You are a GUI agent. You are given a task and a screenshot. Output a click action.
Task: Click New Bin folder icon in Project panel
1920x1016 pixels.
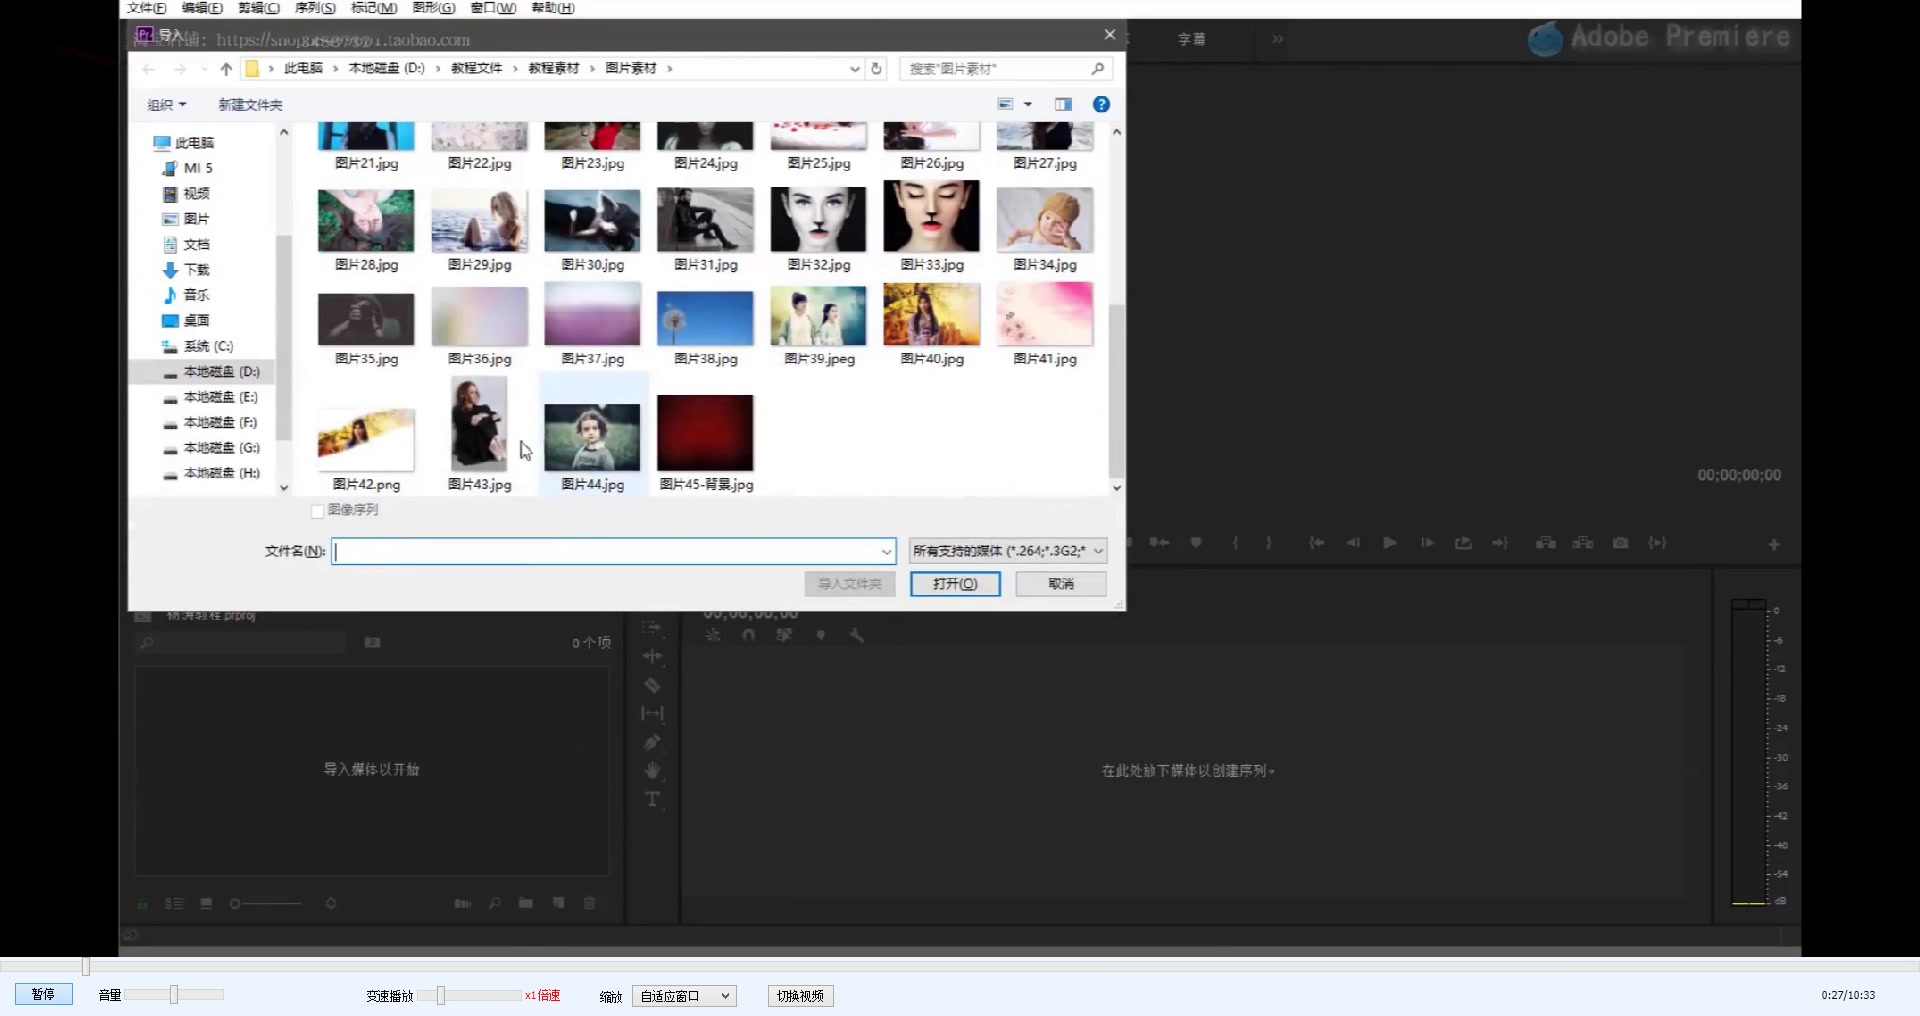(526, 903)
